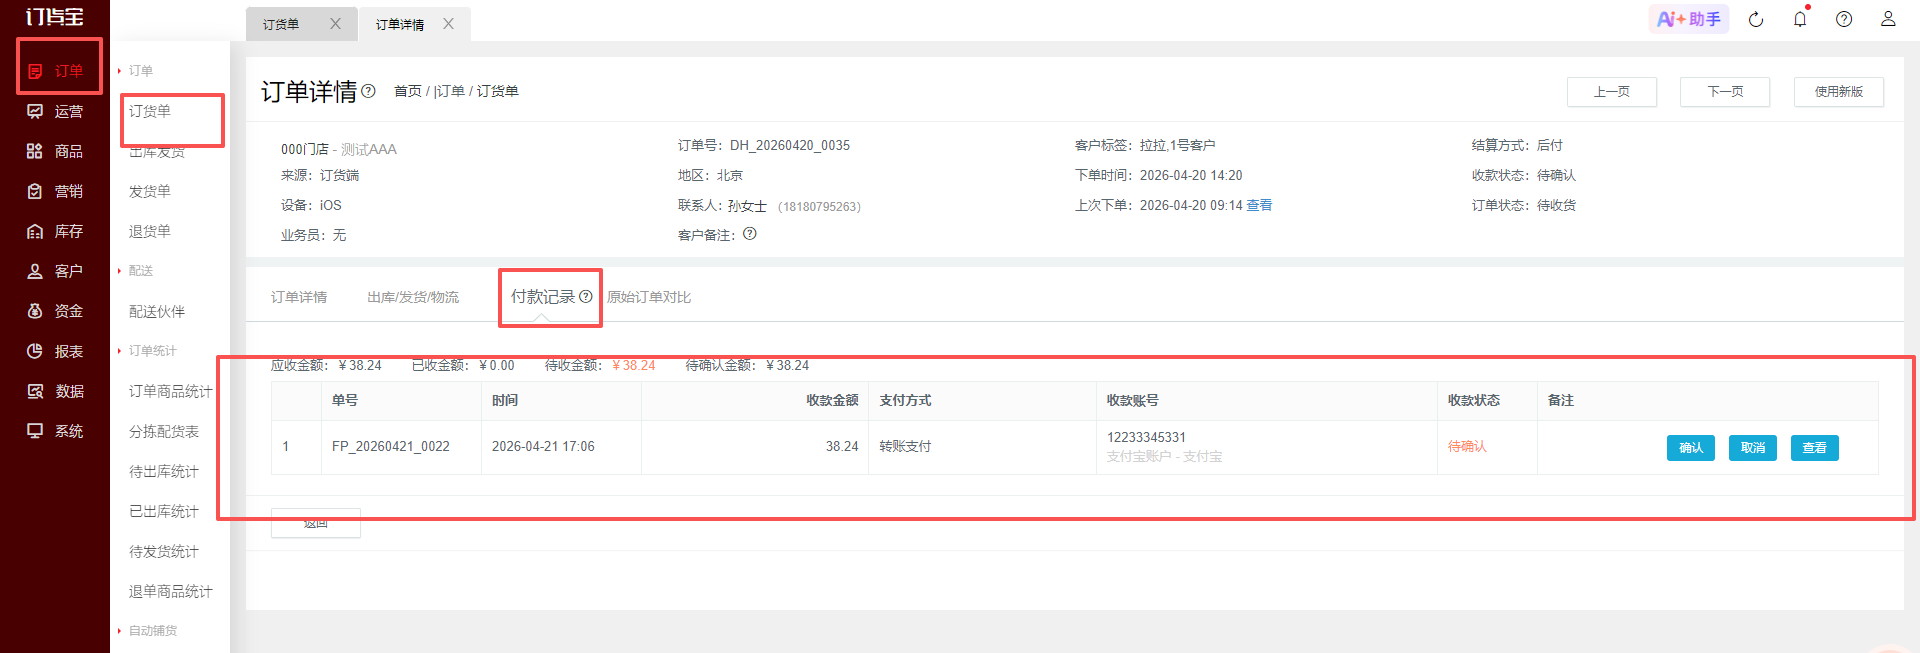
Task: Click the blue 查看 button in the payment row
Action: pyautogui.click(x=1815, y=448)
